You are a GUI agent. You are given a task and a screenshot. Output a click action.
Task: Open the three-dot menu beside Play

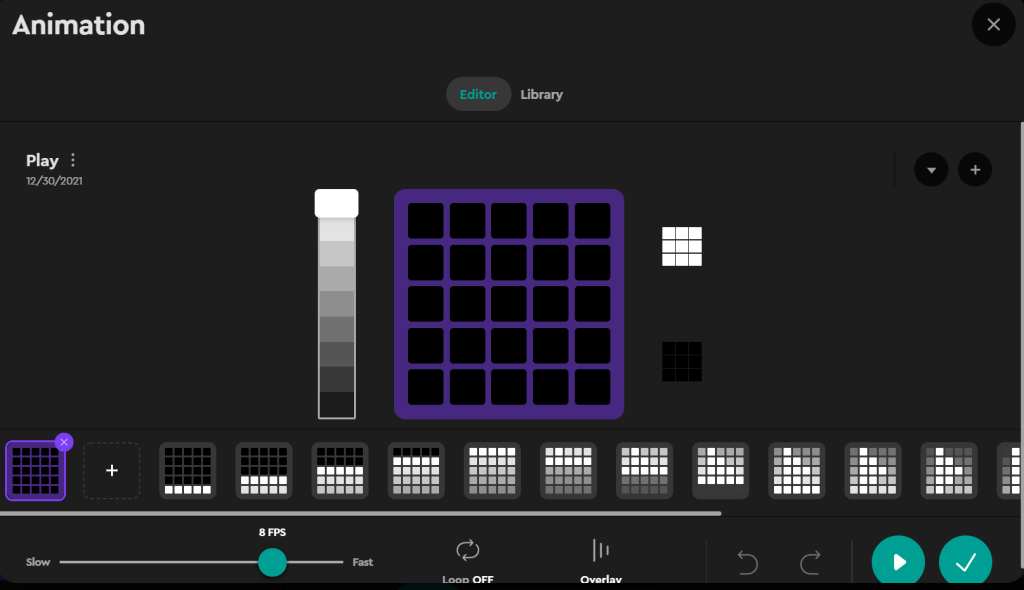click(73, 160)
